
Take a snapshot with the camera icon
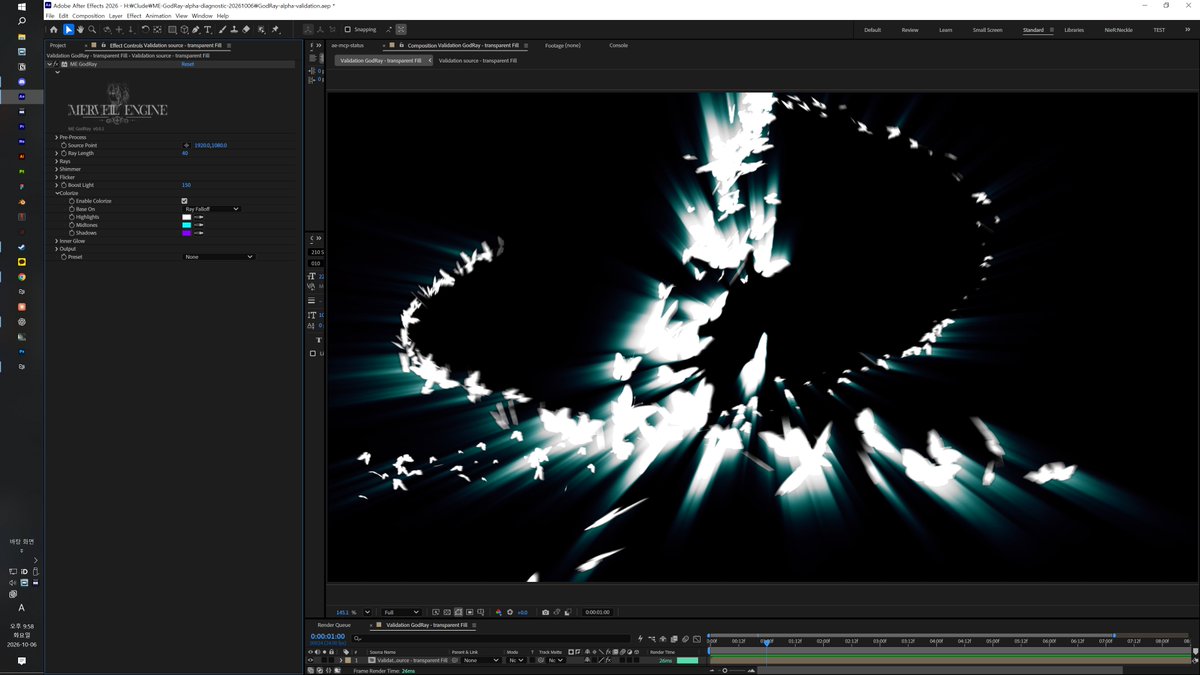(x=545, y=612)
